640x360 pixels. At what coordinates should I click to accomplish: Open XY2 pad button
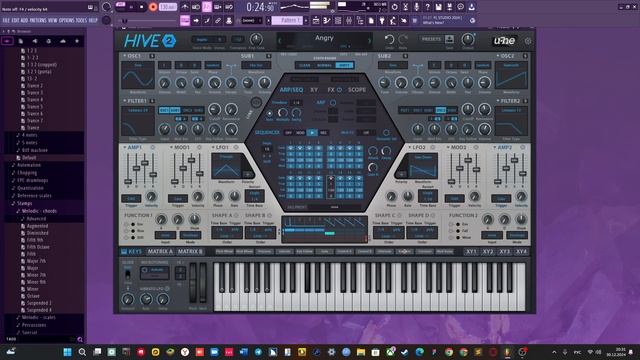488,252
